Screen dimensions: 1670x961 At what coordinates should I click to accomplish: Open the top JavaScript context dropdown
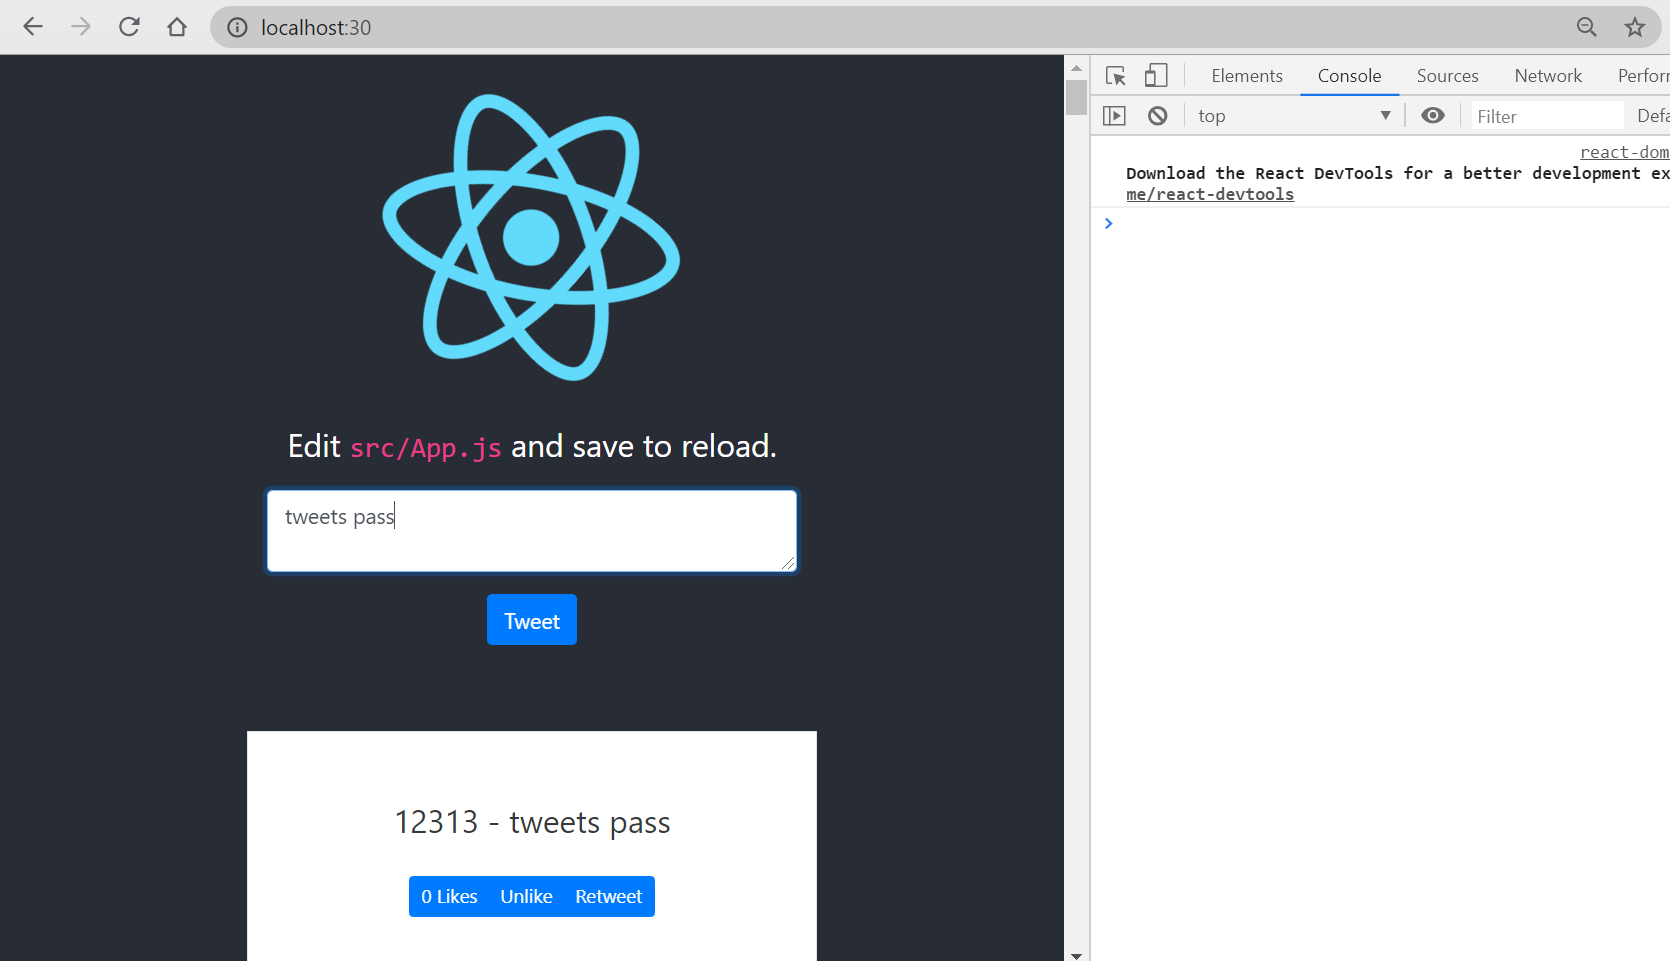(x=1295, y=116)
